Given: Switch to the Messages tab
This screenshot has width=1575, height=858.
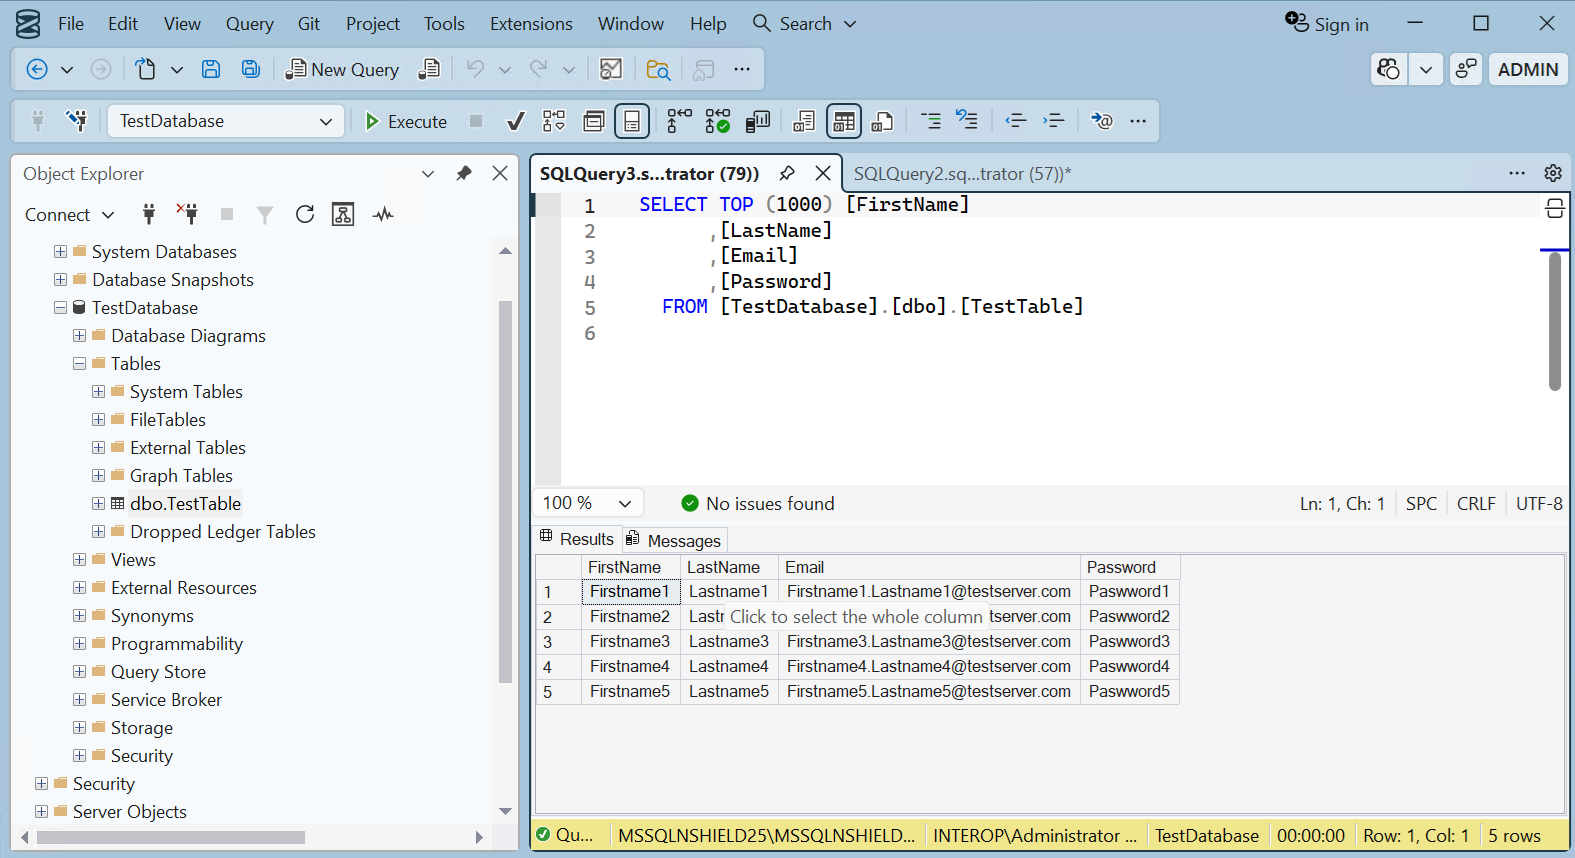Looking at the screenshot, I should click(x=674, y=540).
